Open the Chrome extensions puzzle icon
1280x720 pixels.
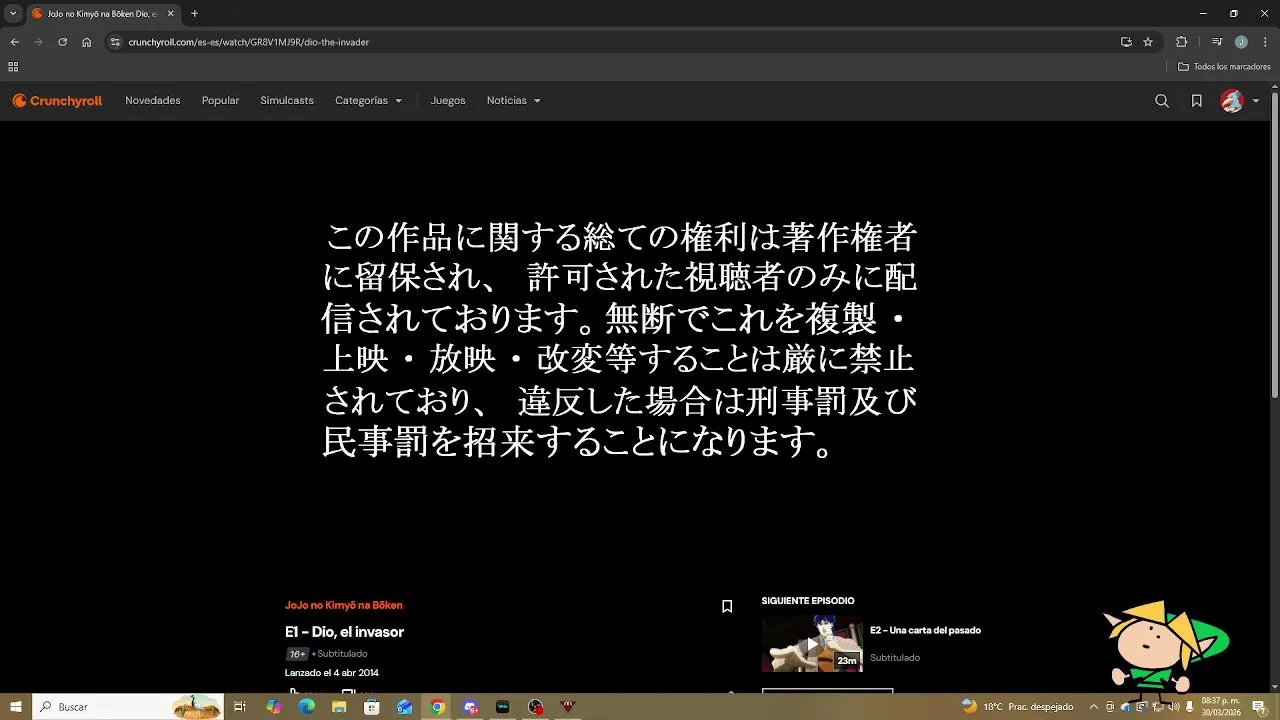point(1181,42)
